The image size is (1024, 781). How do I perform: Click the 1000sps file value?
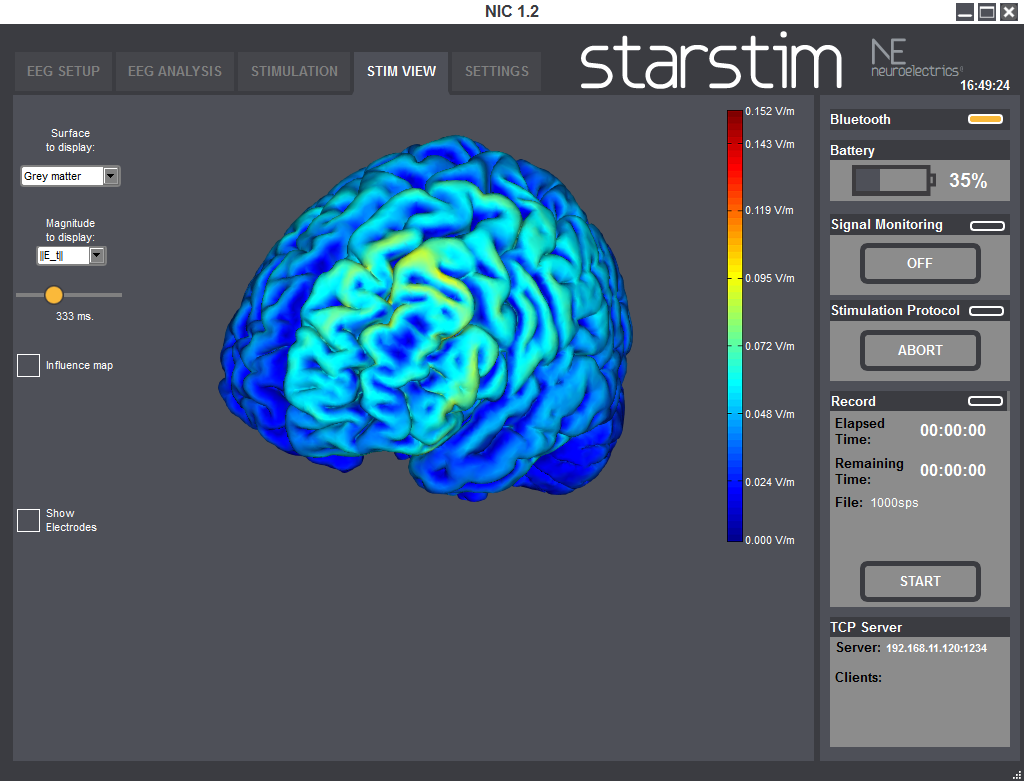coord(894,503)
